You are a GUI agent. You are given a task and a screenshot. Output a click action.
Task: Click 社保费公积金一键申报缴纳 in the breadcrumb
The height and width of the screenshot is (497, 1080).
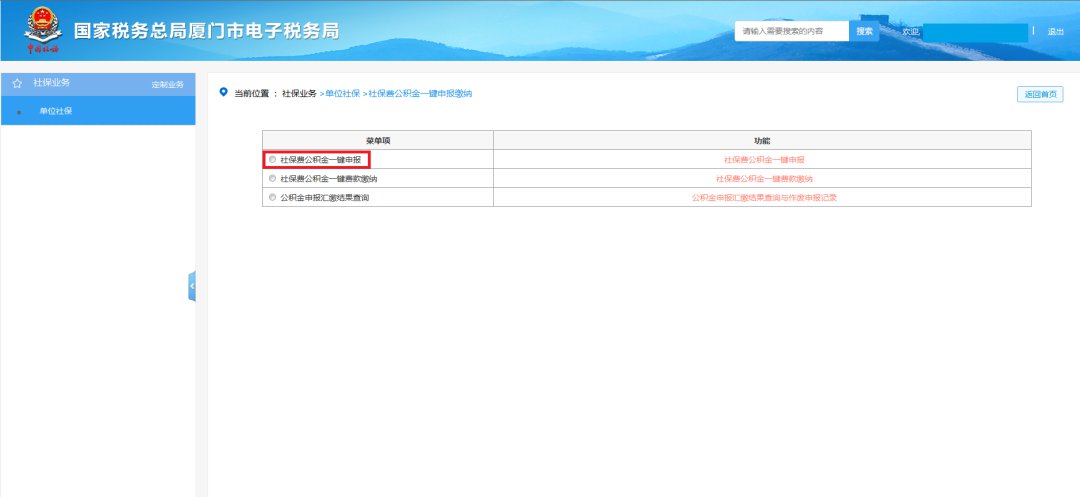point(420,93)
